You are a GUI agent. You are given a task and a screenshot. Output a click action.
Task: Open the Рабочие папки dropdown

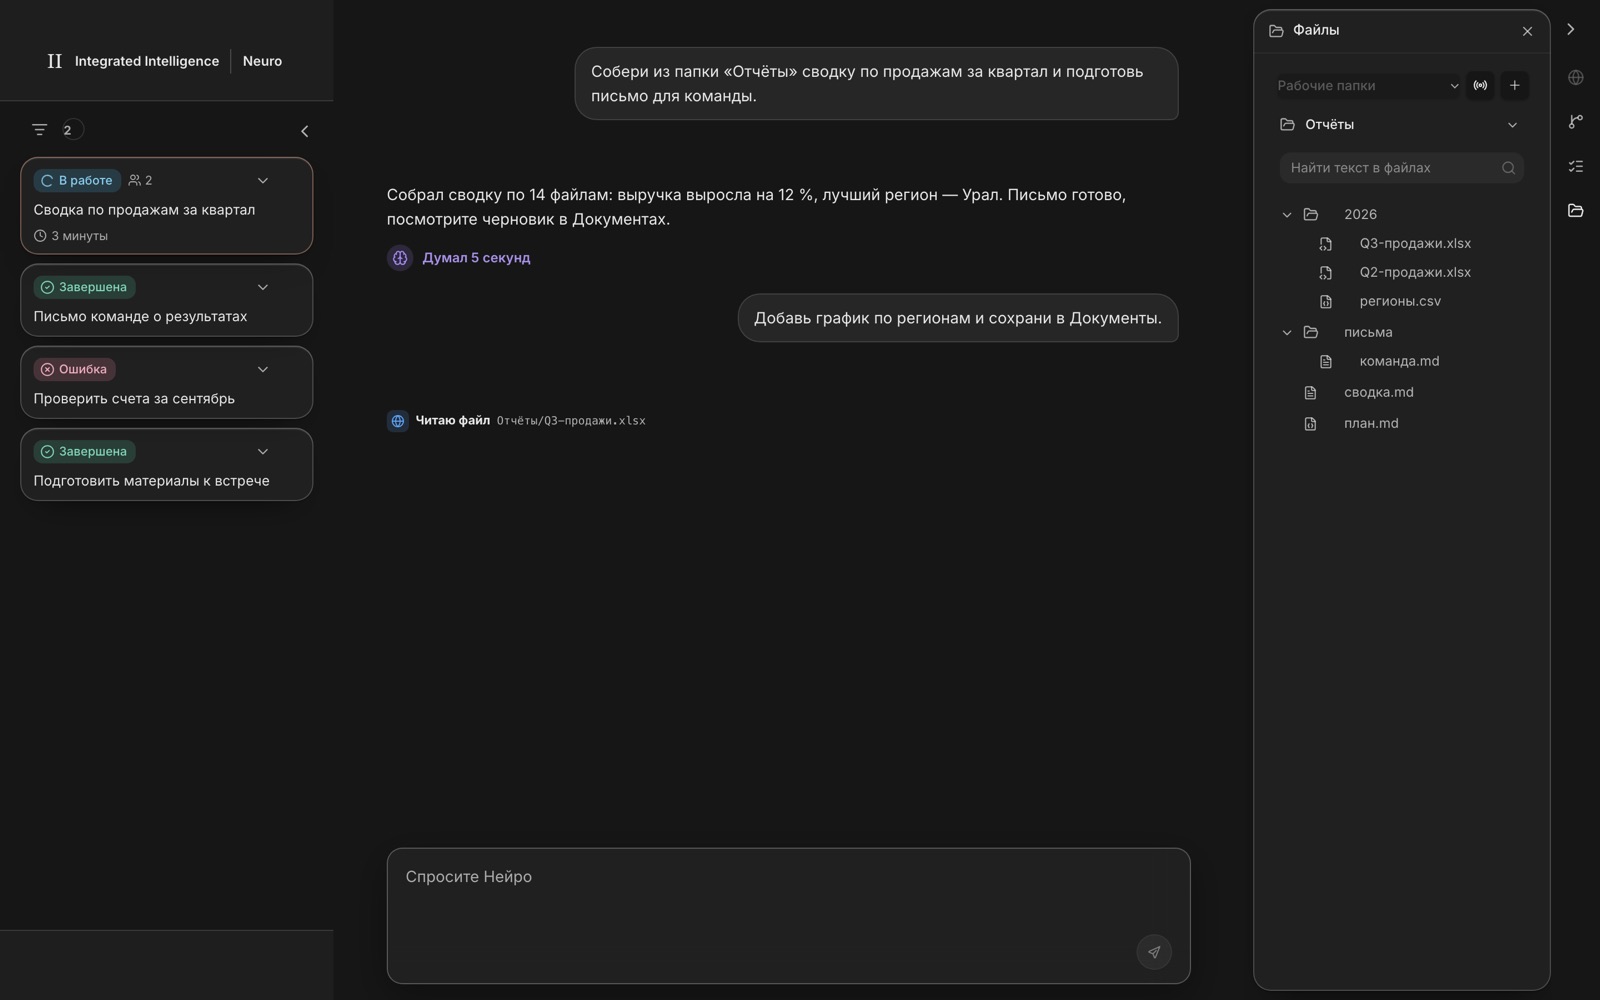coord(1366,86)
